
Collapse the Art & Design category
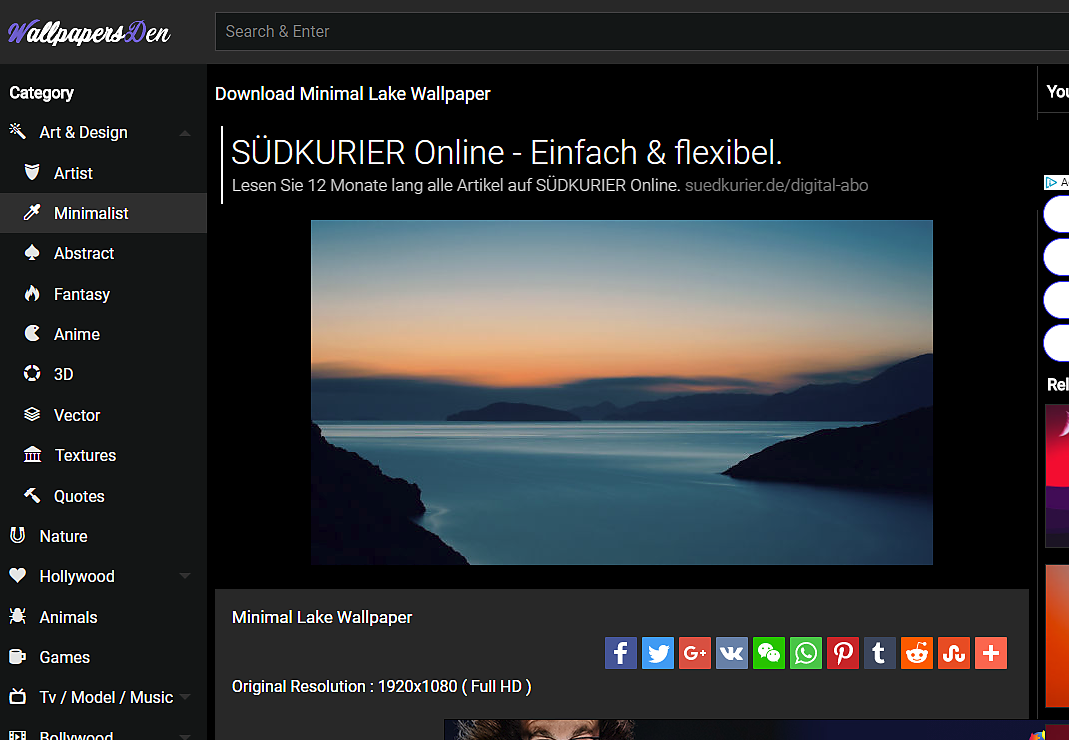[185, 133]
